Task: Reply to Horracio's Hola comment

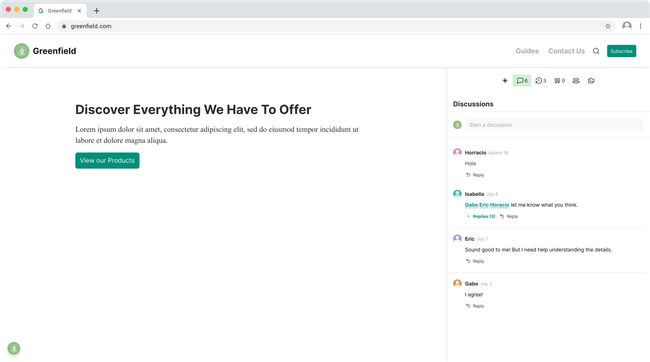Action: (x=475, y=175)
